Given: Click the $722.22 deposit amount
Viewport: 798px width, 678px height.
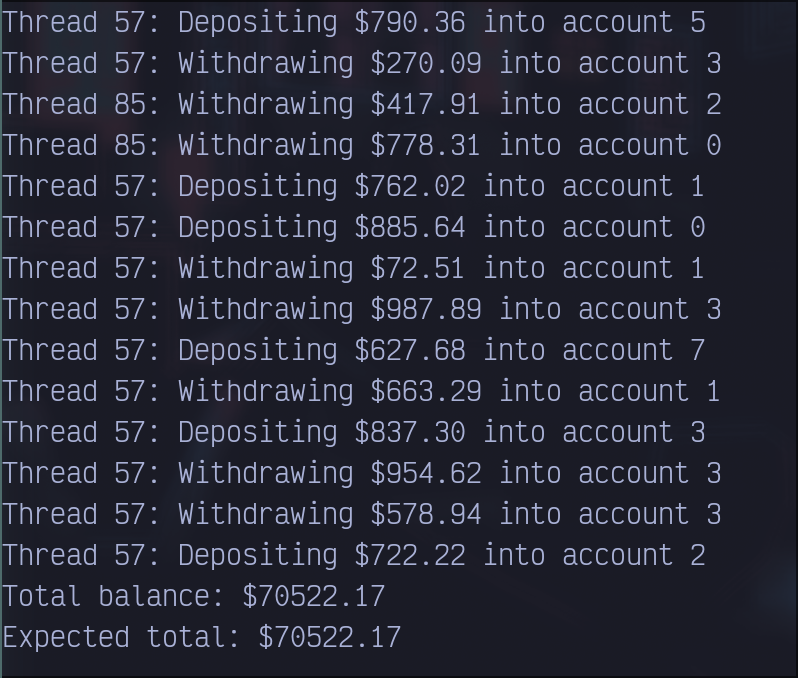Looking at the screenshot, I should tap(410, 555).
